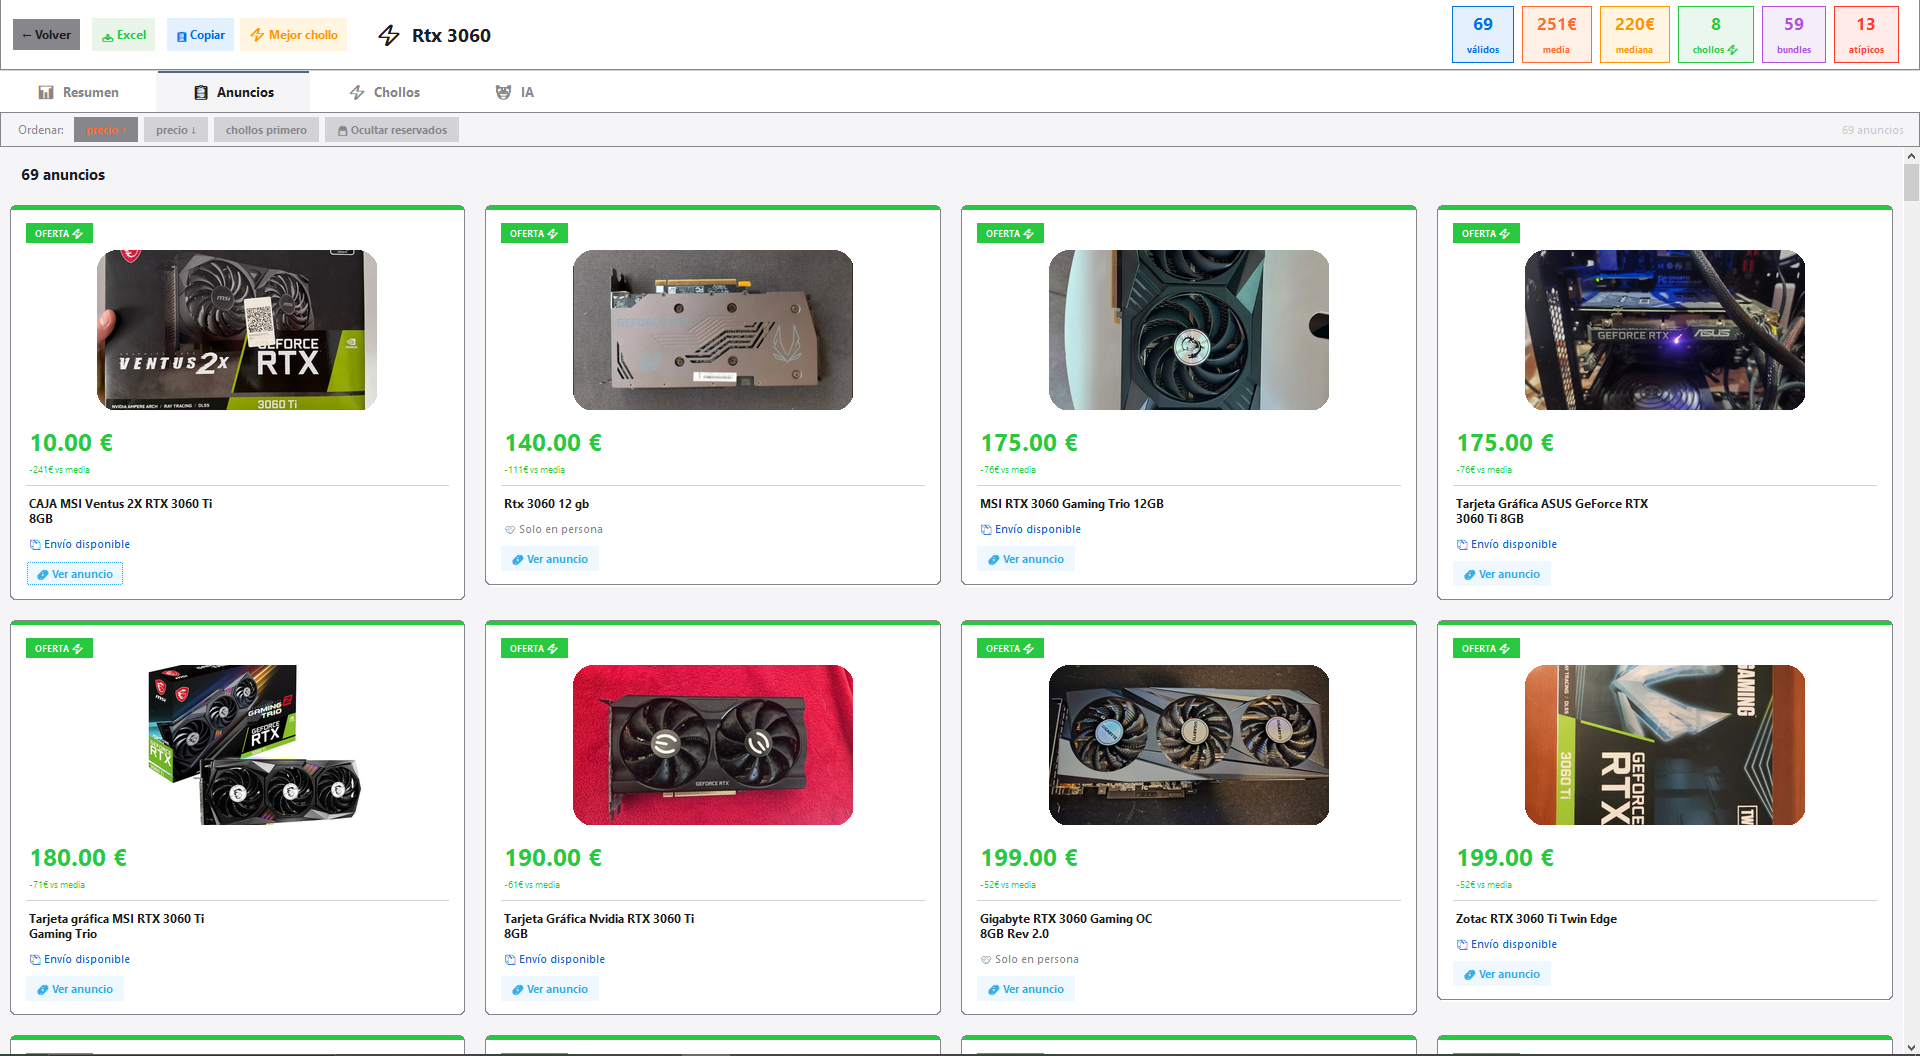Click the Chollos tab lightning icon
The width and height of the screenshot is (1920, 1056).
357,92
